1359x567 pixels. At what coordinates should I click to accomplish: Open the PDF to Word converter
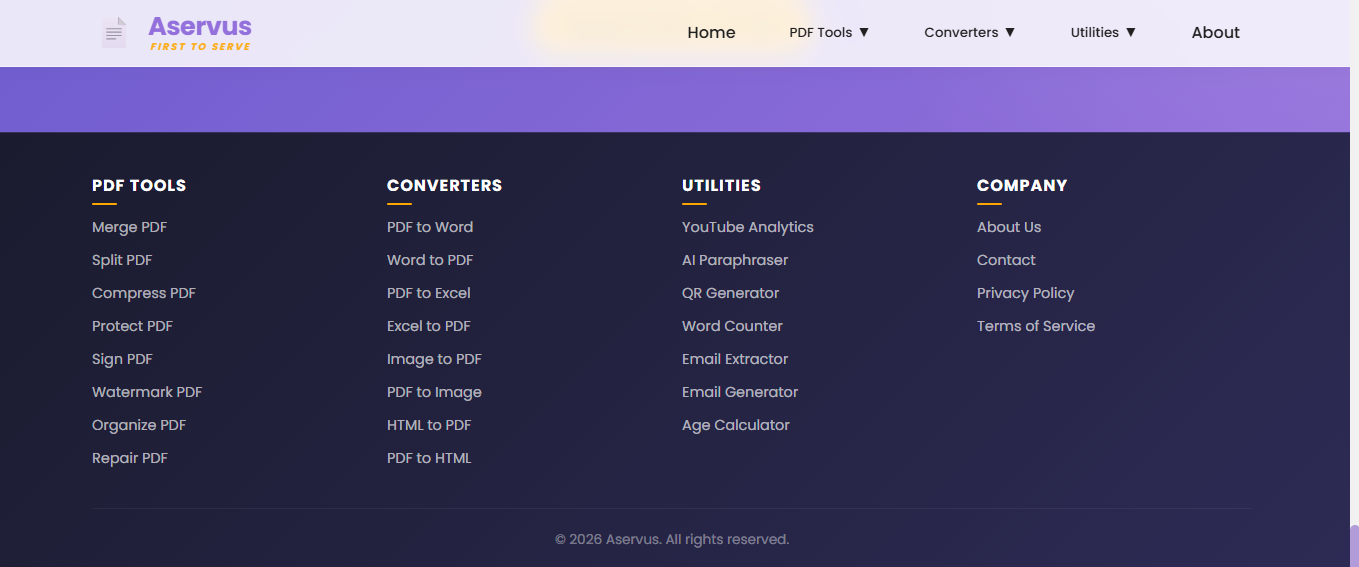430,227
